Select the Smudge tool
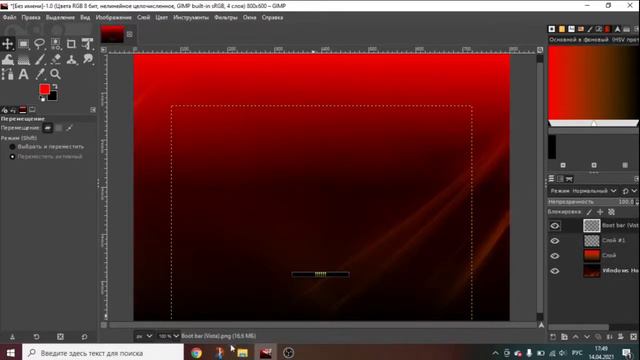Screen dimensions: 640x360 coord(87,59)
